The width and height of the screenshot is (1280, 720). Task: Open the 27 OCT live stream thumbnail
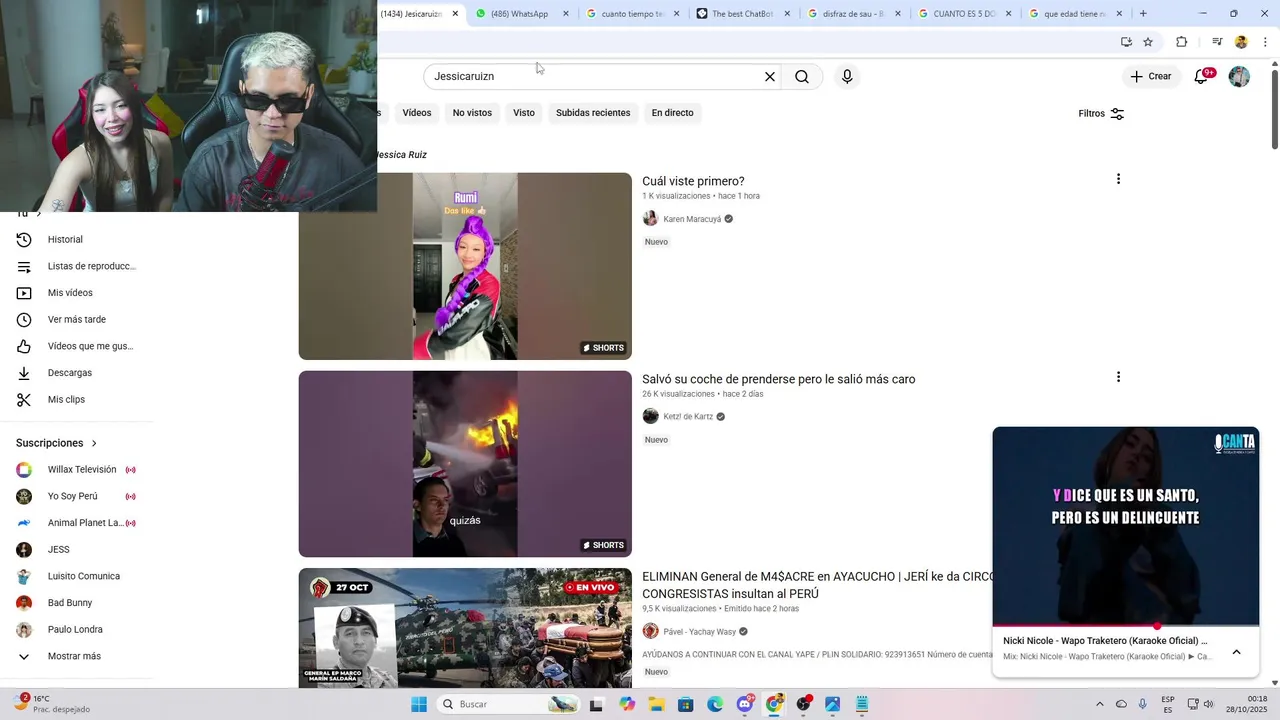coord(465,628)
